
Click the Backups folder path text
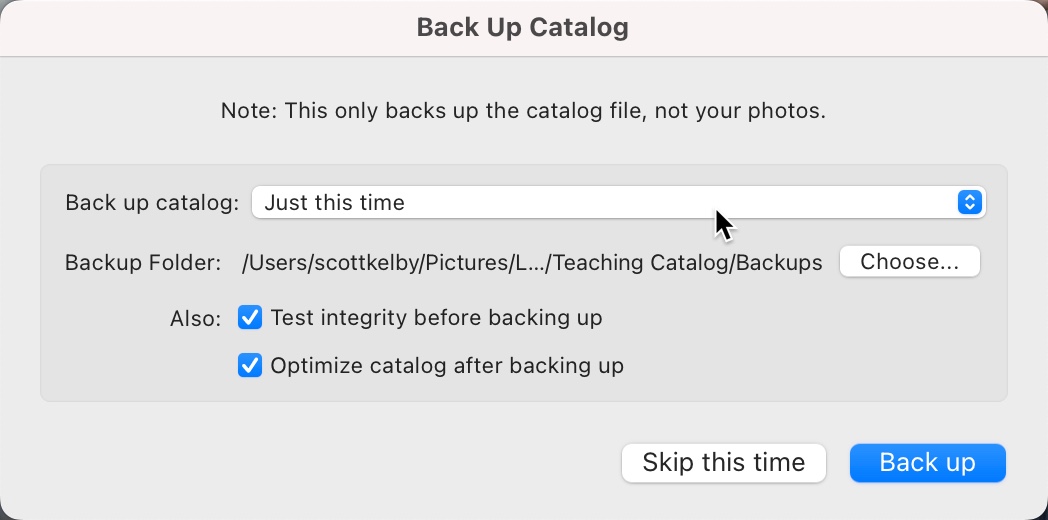[532, 262]
